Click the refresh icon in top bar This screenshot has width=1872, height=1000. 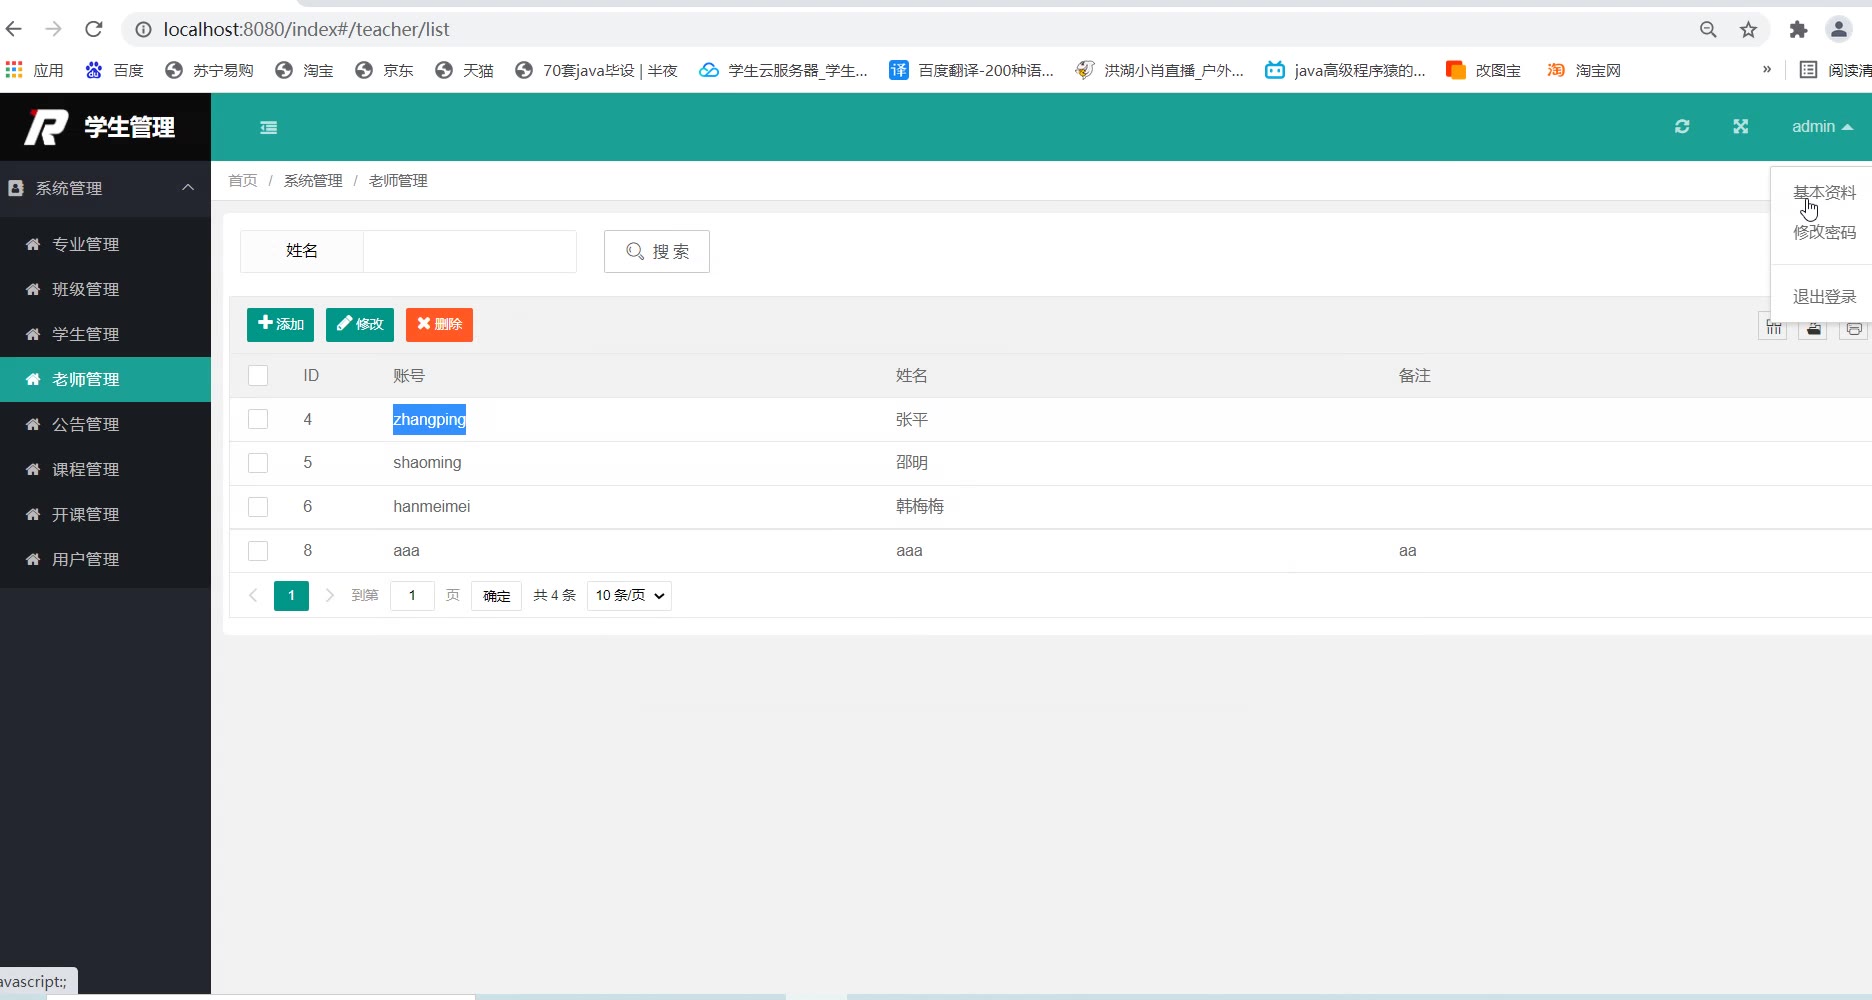tap(1682, 126)
